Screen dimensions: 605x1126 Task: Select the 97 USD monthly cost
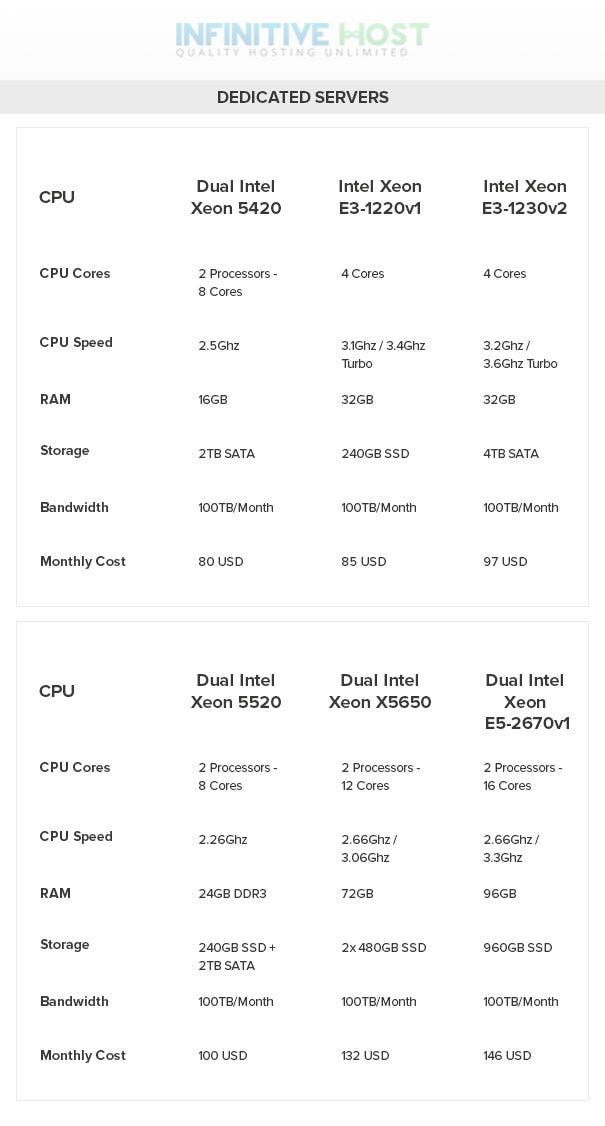505,562
